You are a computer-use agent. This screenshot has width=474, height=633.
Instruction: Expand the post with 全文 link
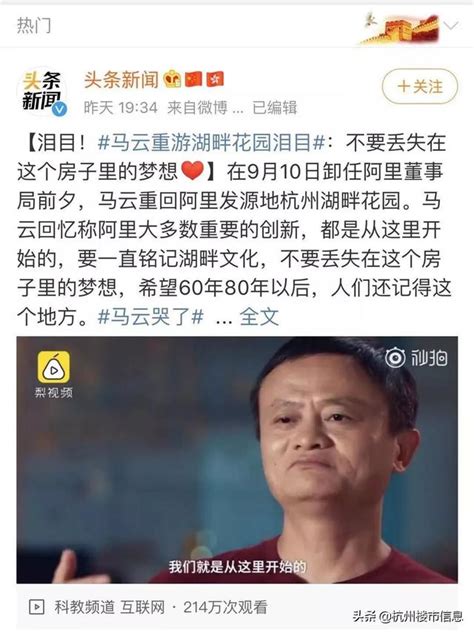tap(259, 317)
